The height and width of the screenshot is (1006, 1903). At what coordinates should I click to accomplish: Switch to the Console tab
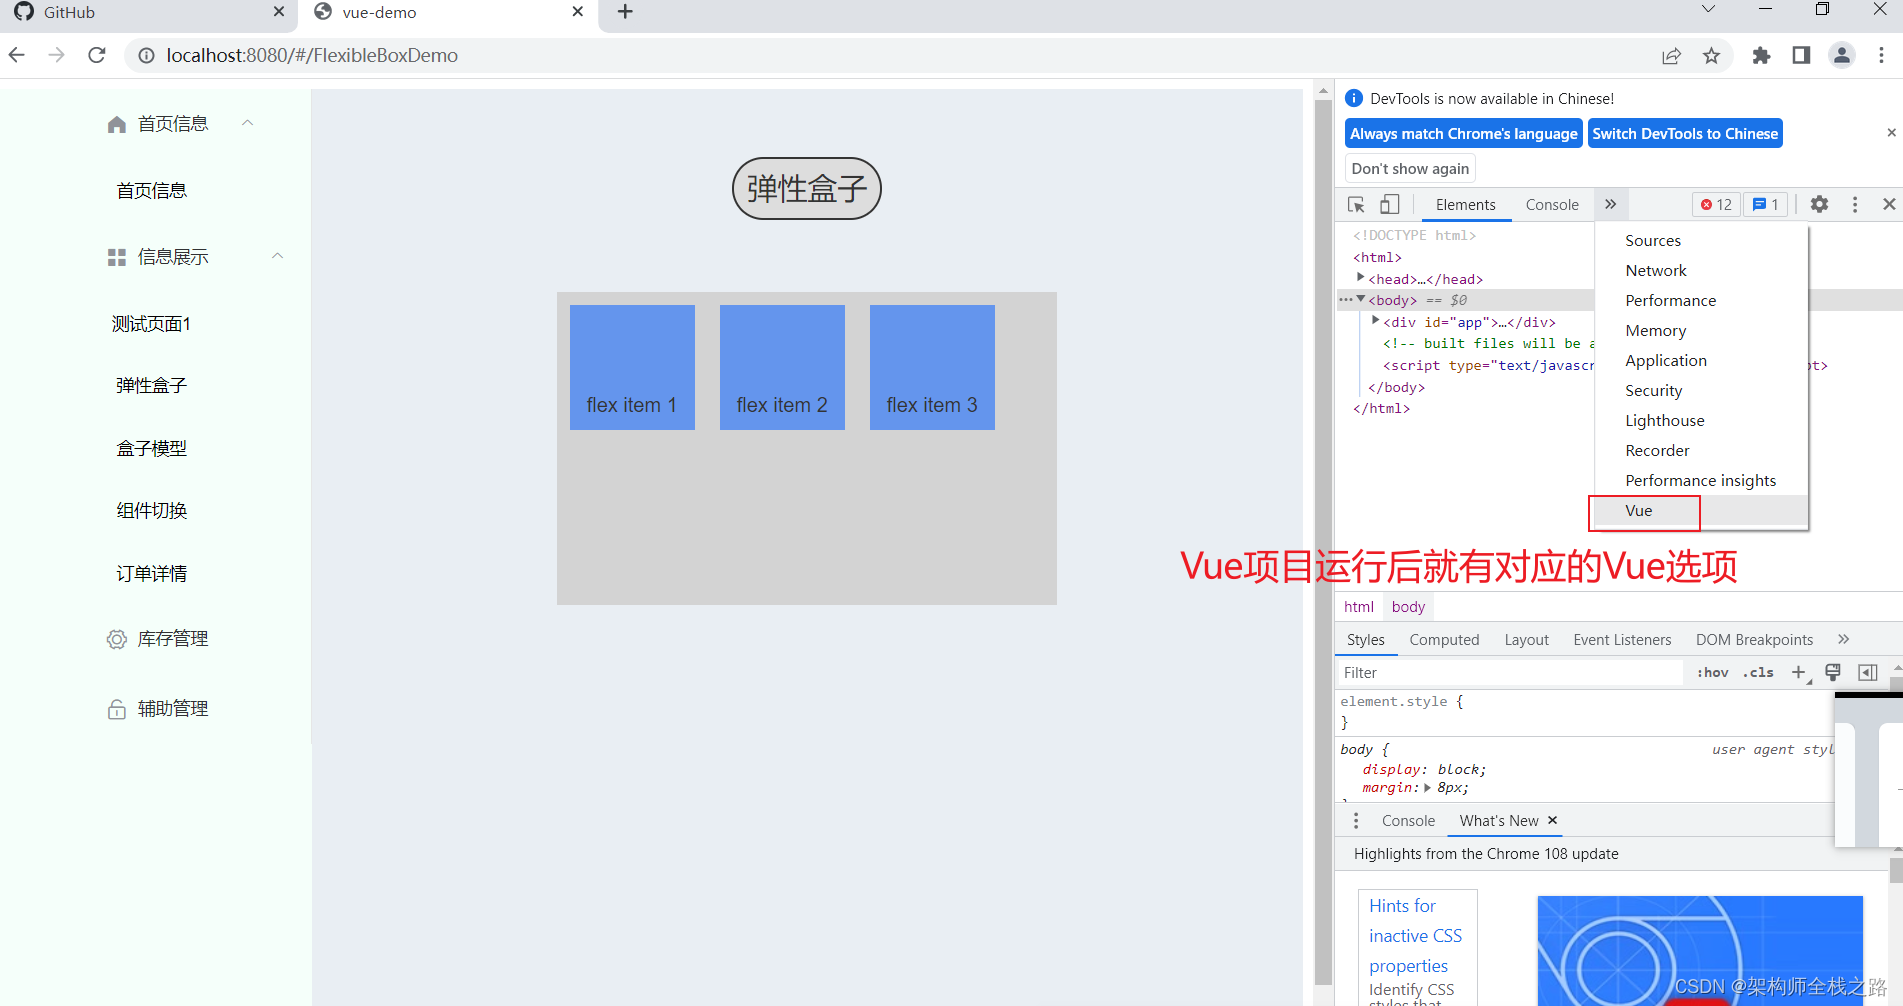point(1551,204)
